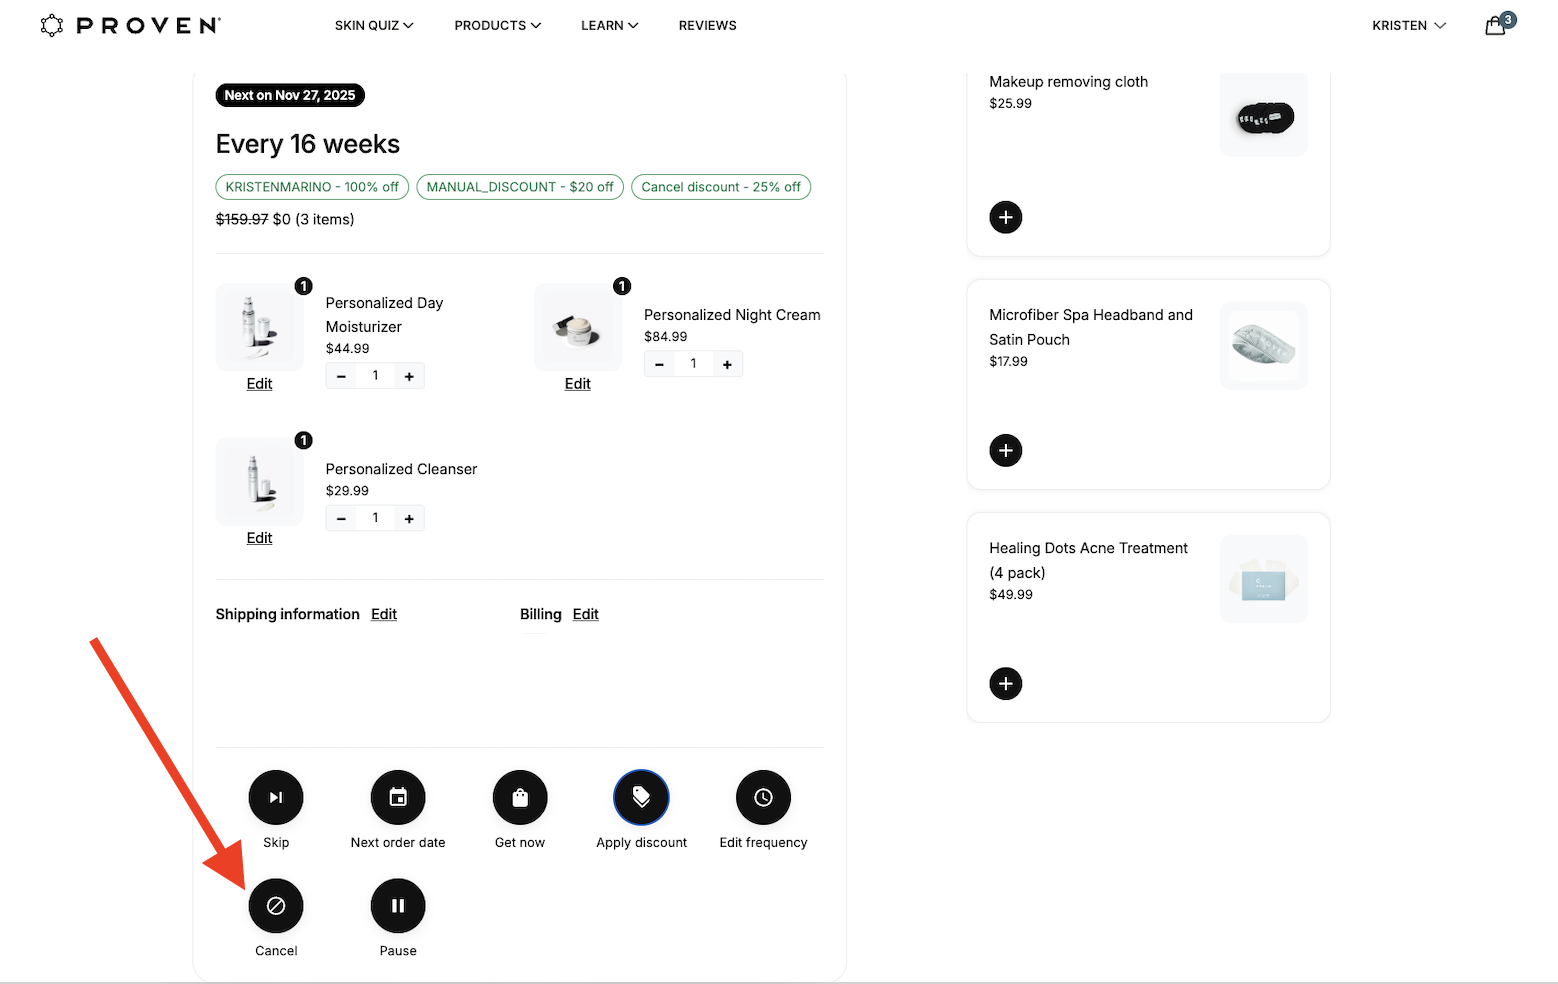The width and height of the screenshot is (1558, 984).
Task: Expand the LEARN menu
Action: 610,25
